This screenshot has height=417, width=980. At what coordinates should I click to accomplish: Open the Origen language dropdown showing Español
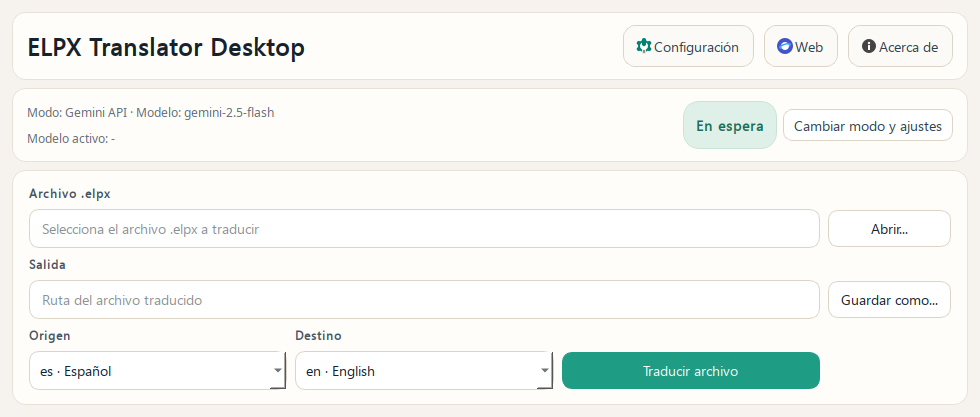click(150, 371)
